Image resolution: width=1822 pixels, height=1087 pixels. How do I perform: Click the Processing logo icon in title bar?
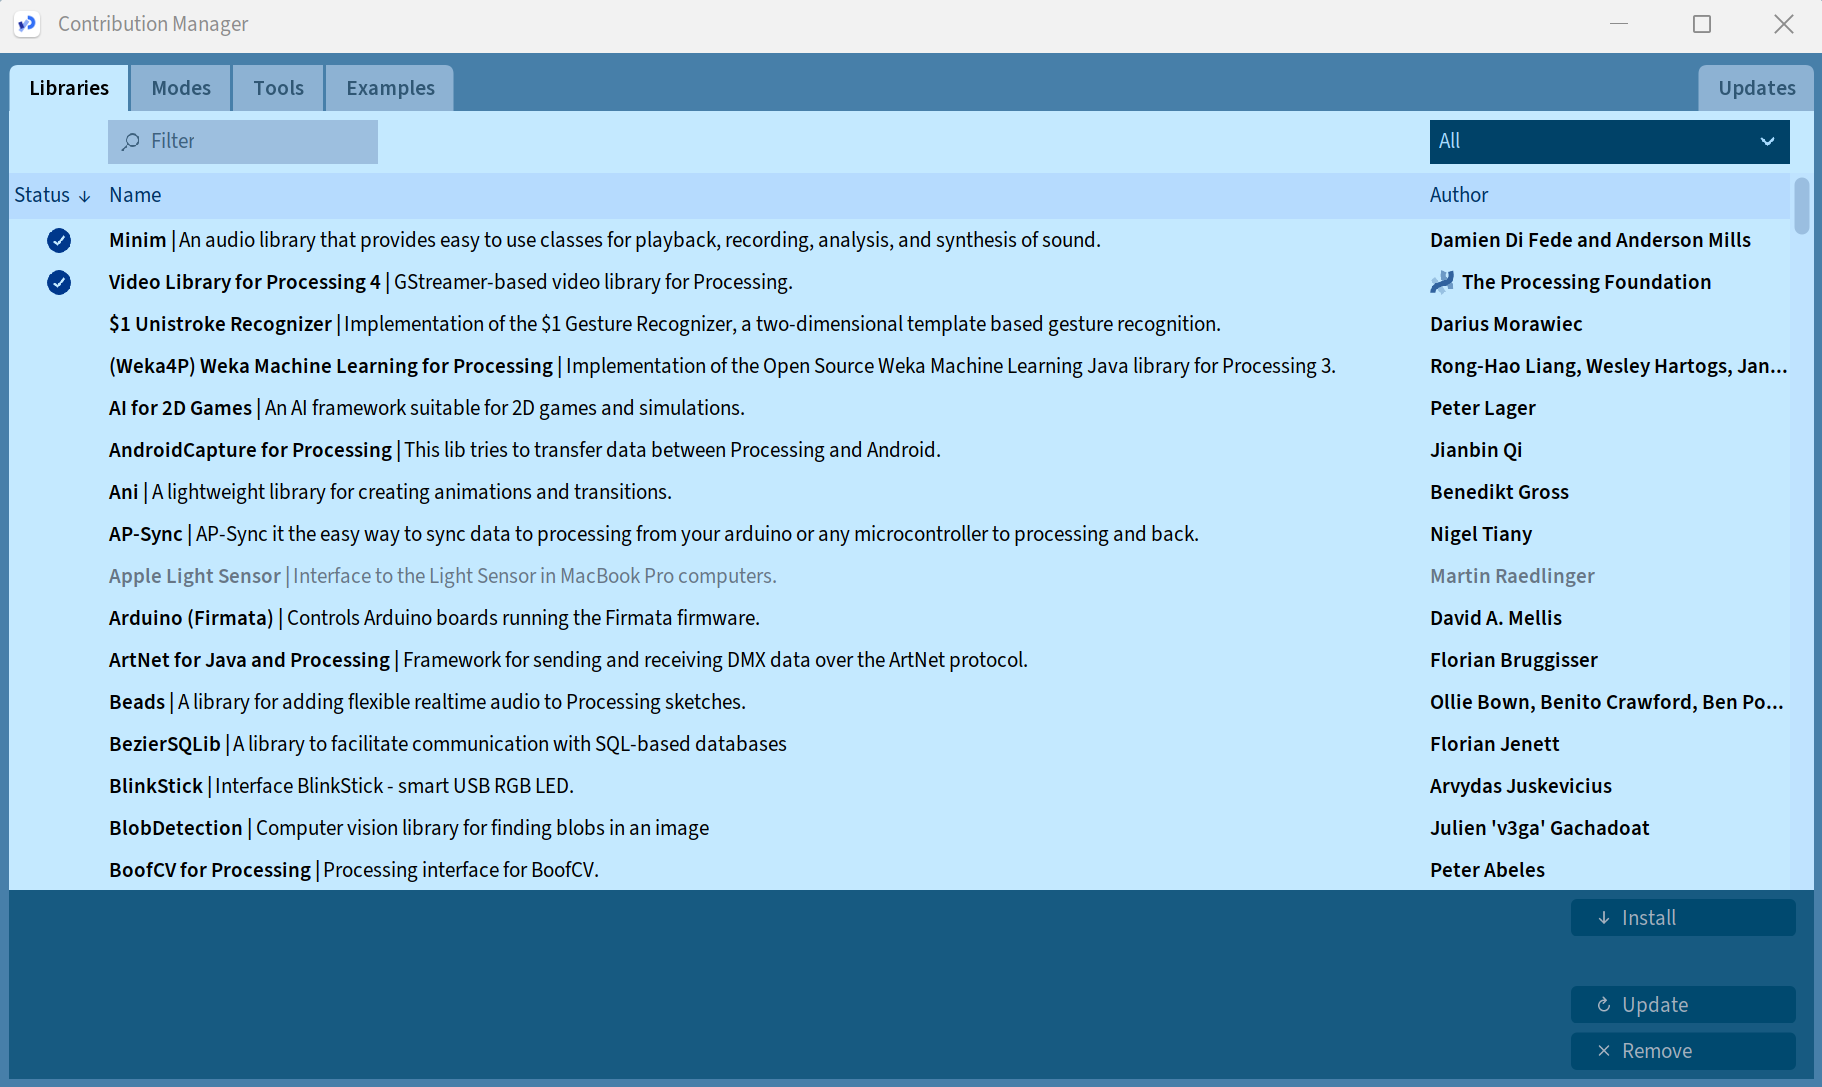tap(27, 24)
